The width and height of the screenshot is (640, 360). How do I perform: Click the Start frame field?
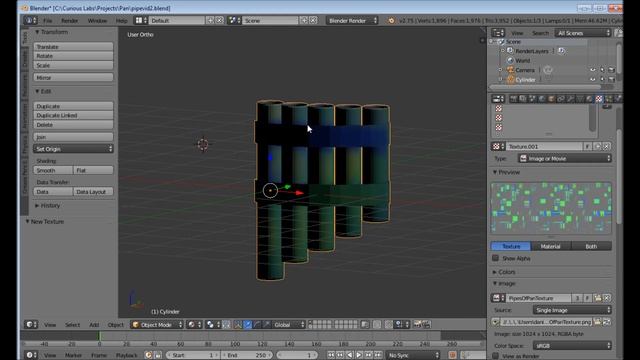pos(192,355)
